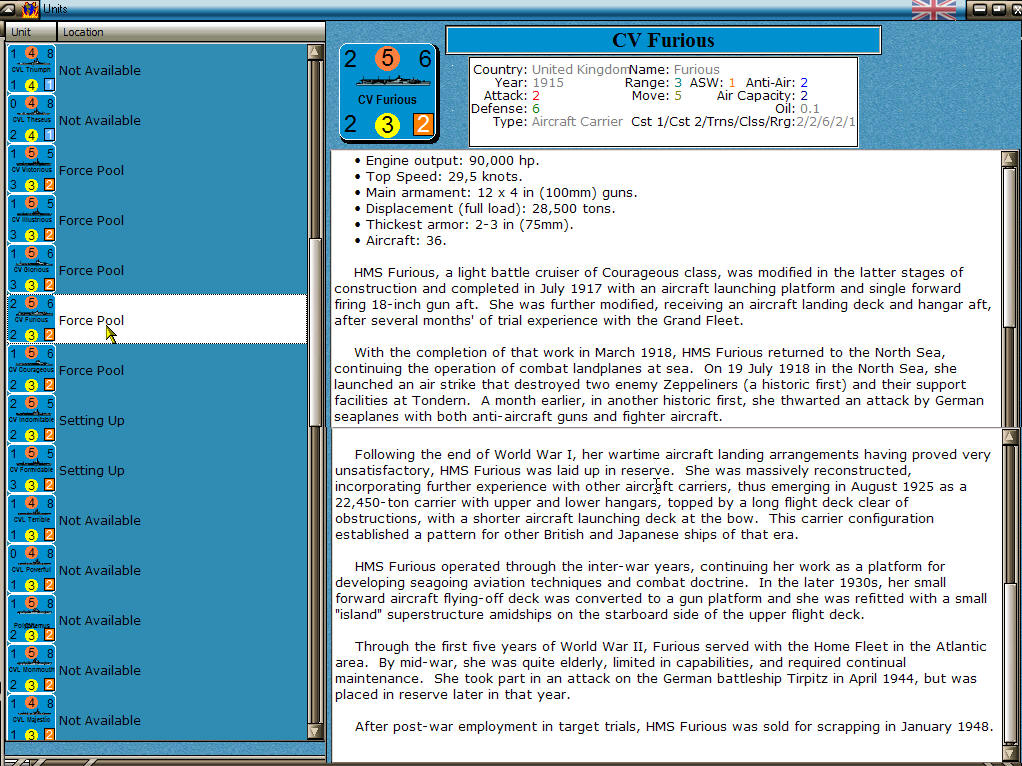This screenshot has width=1022, height=766.
Task: Click the Country value United Kingdom
Action: 580,69
